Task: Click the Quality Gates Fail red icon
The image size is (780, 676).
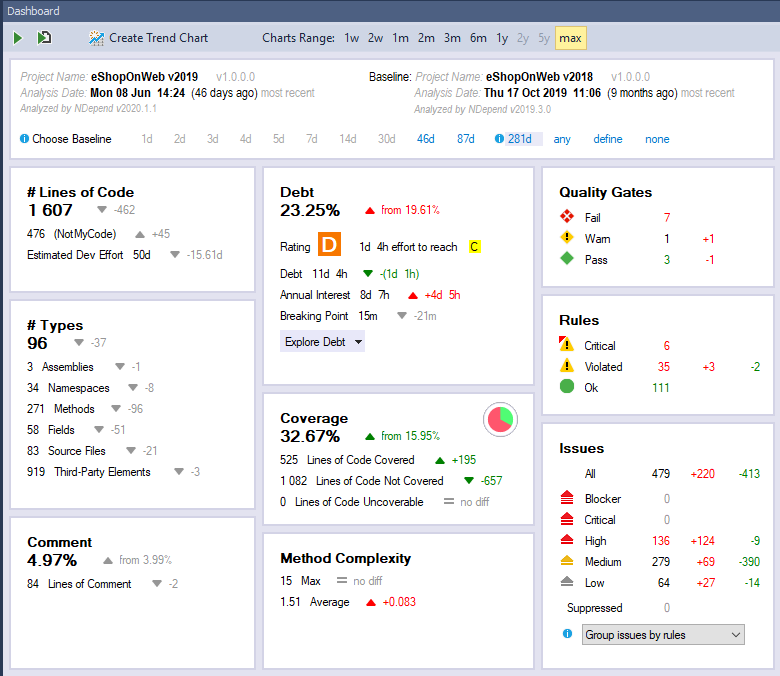Action: pos(567,217)
